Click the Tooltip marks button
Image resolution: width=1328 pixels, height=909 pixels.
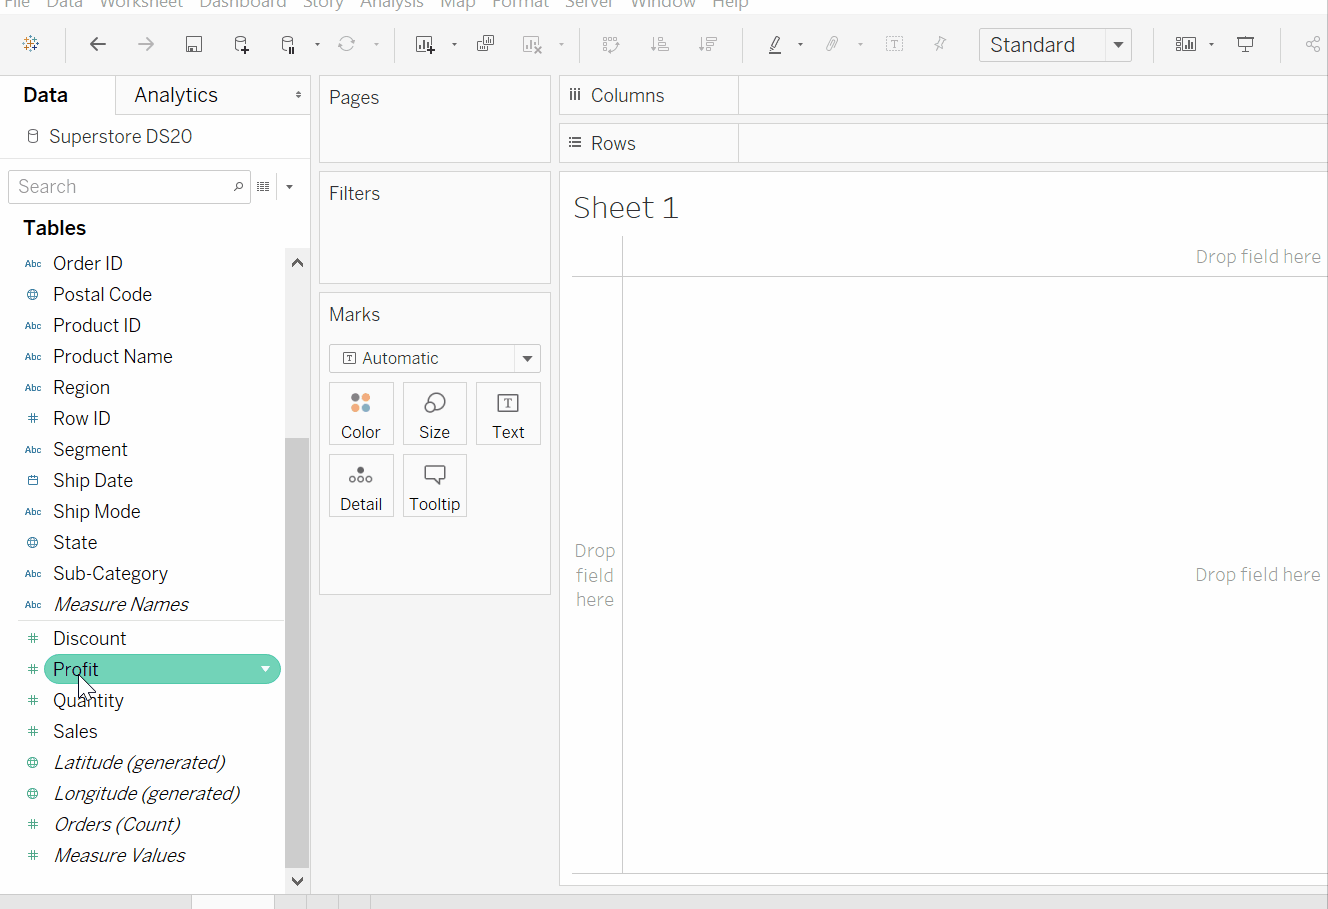point(435,485)
